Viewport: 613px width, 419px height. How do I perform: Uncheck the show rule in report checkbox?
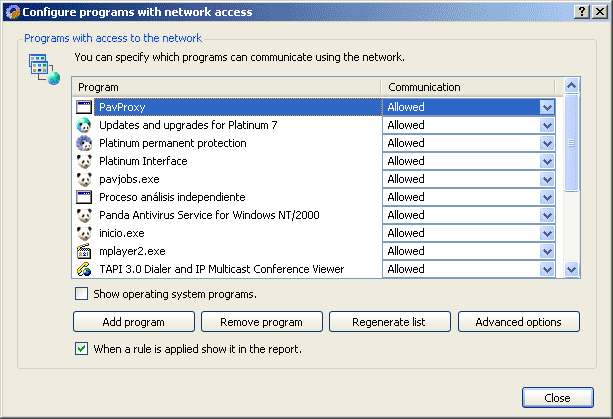81,349
